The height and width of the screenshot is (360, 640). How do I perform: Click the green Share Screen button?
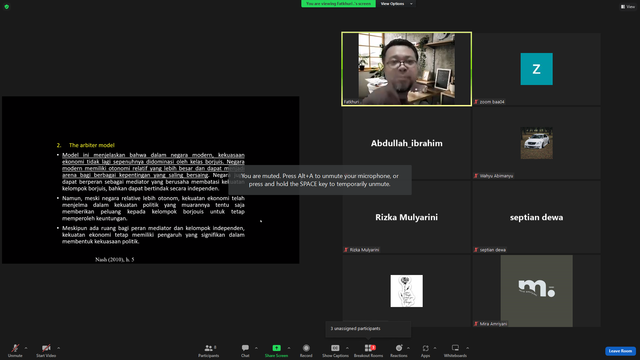point(276,350)
